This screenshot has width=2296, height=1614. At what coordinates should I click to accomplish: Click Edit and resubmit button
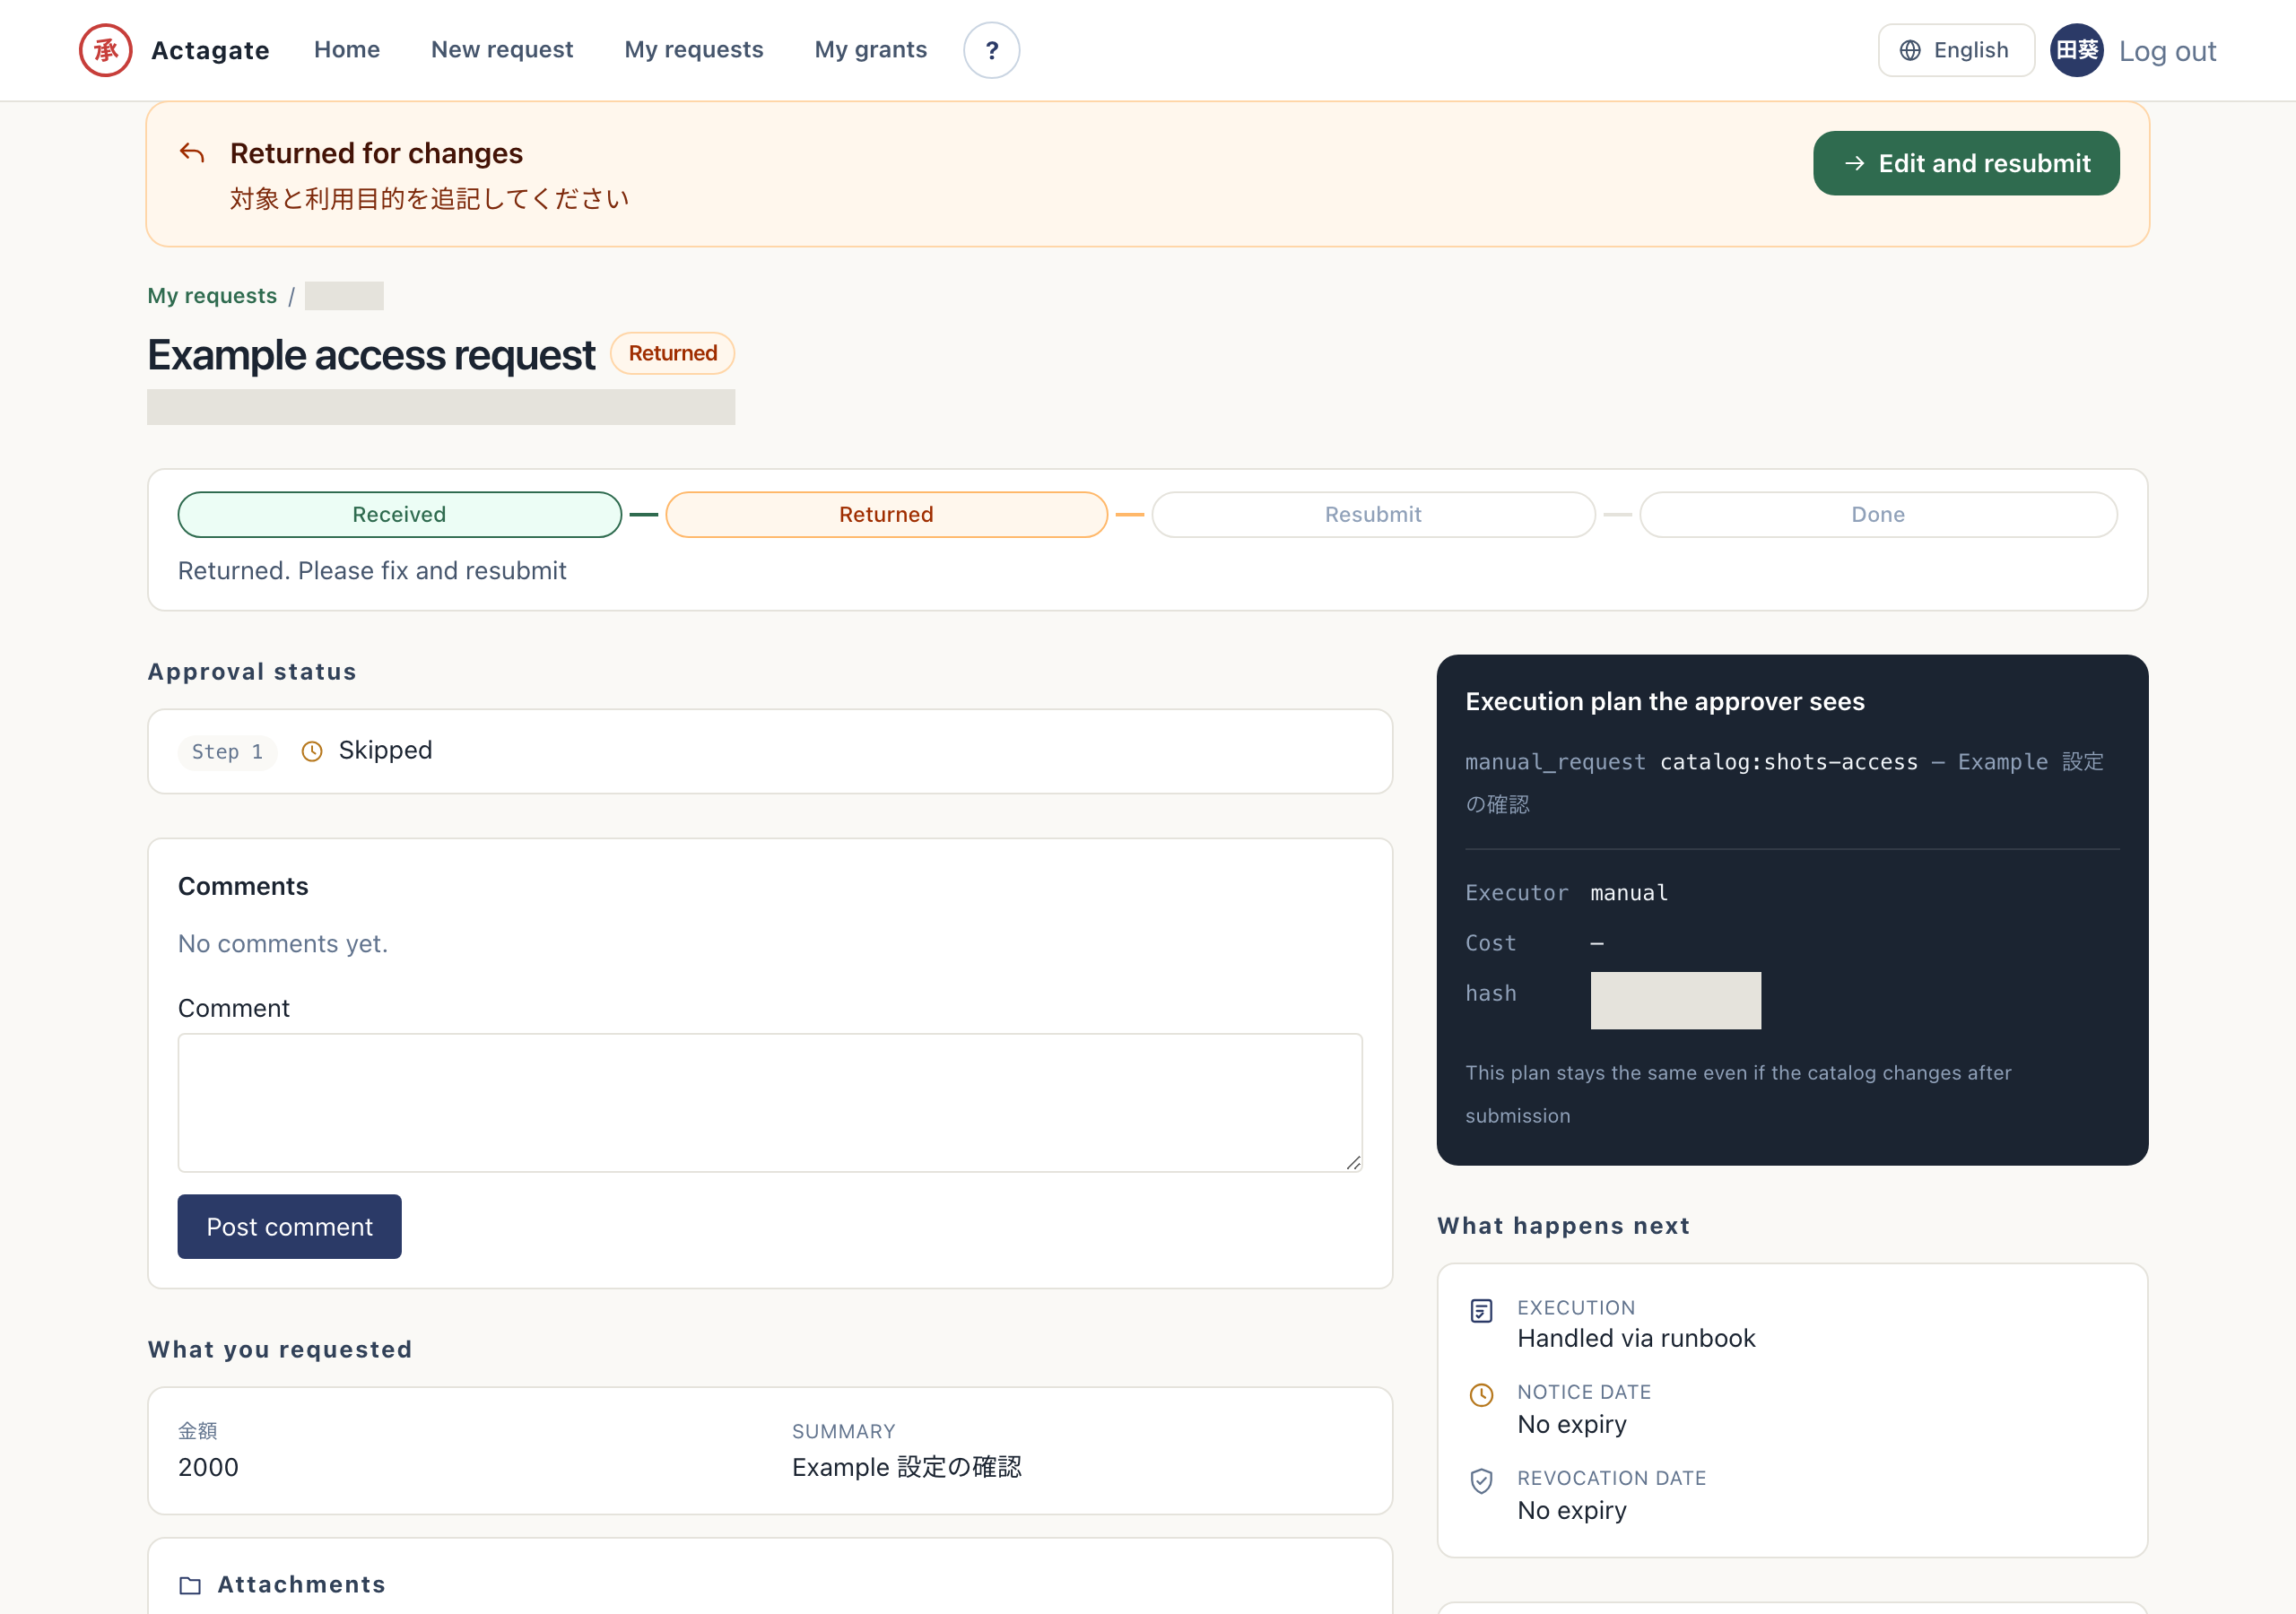(1965, 163)
